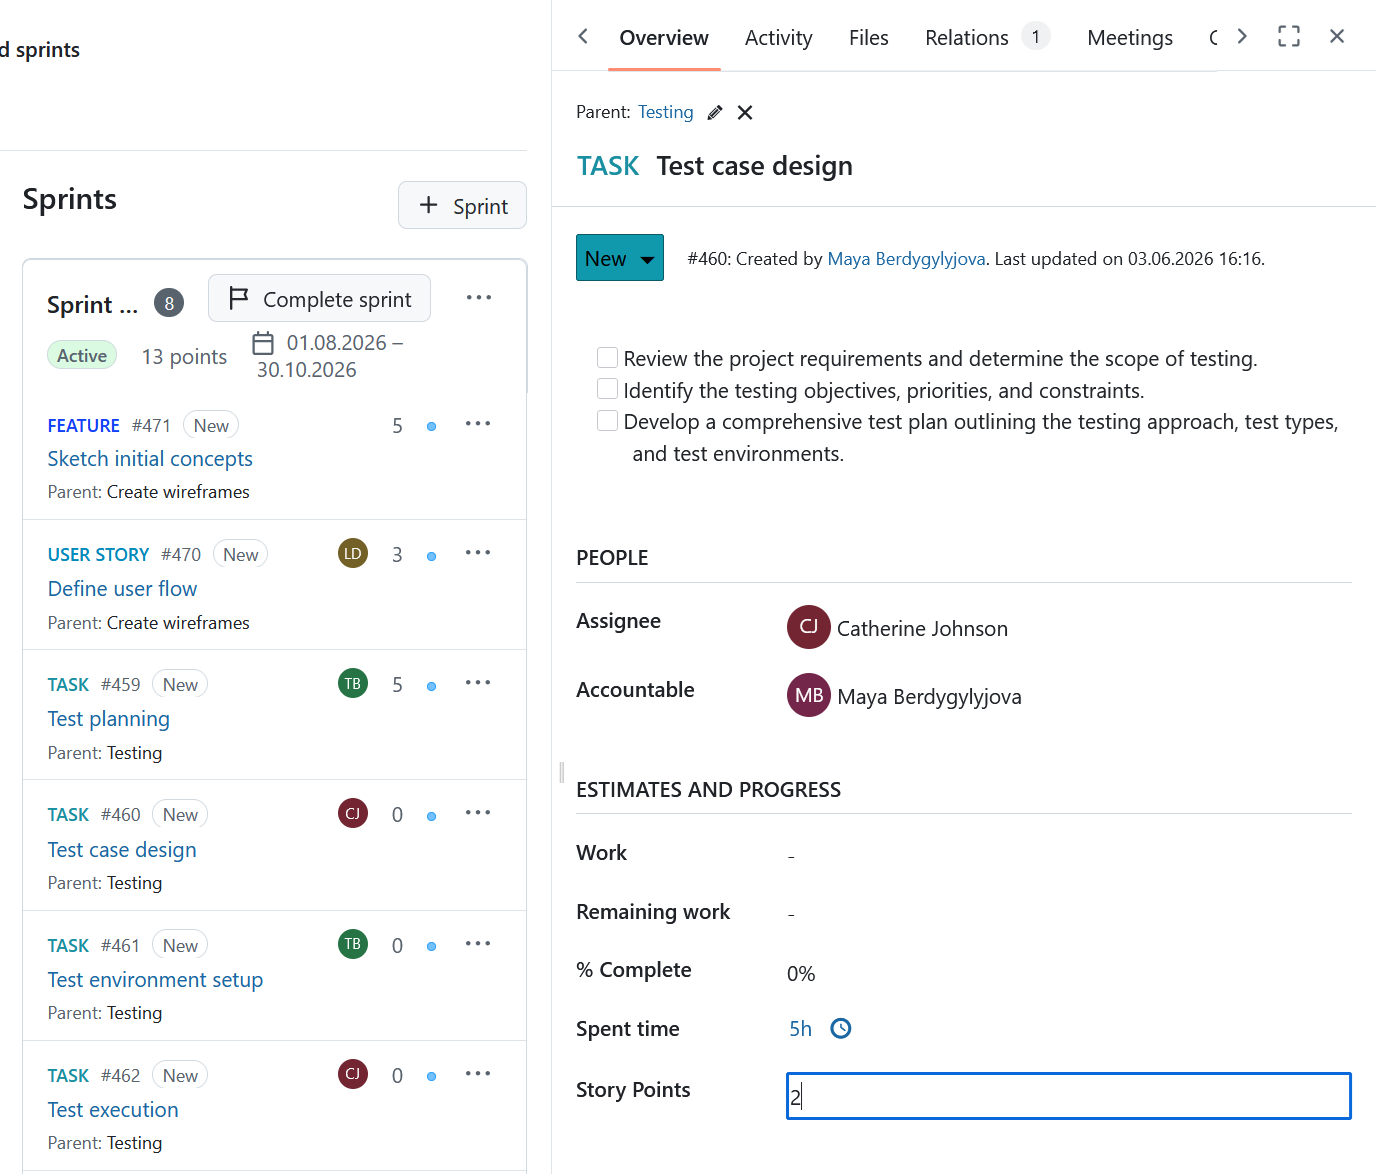Viewport: 1376px width, 1174px height.
Task: Click the Remaining work value
Action: 791,914
